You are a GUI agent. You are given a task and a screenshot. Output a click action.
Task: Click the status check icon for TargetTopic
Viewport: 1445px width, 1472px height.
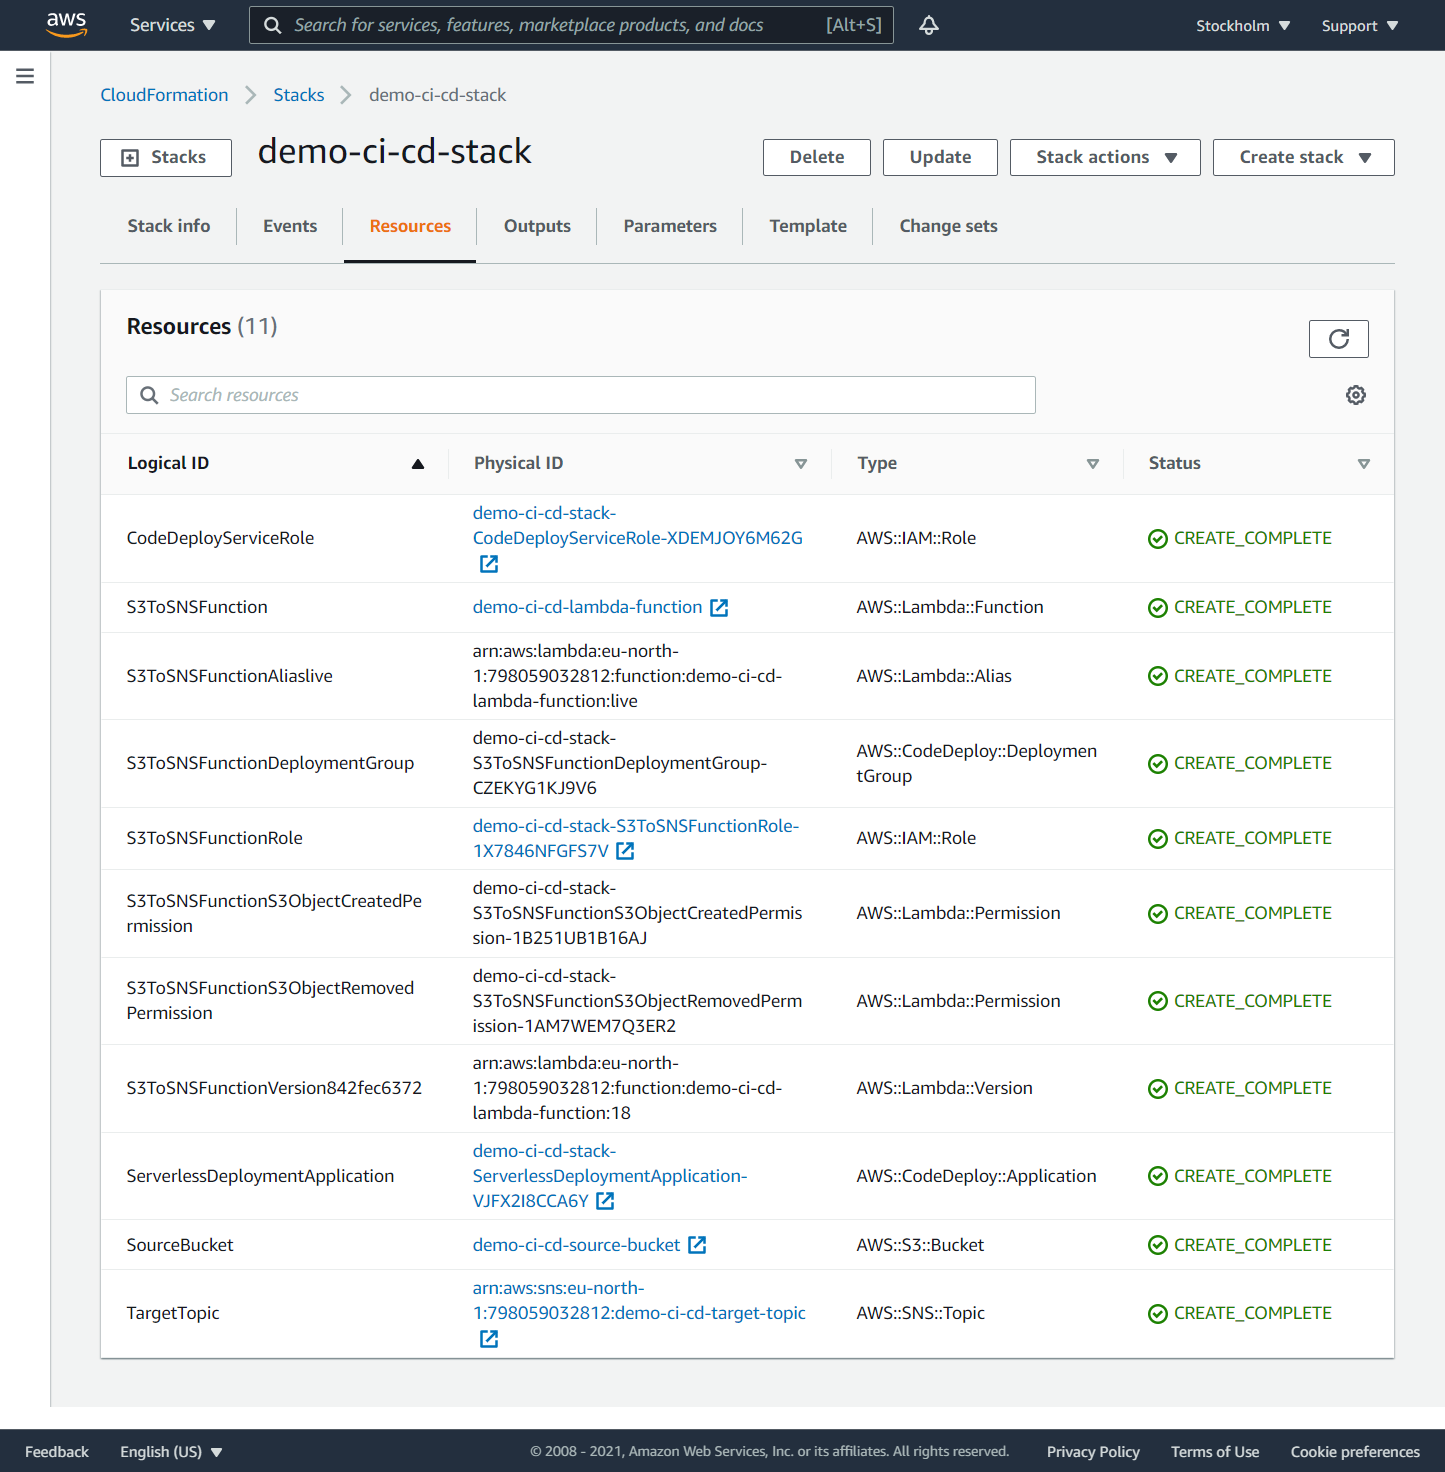(x=1158, y=1314)
